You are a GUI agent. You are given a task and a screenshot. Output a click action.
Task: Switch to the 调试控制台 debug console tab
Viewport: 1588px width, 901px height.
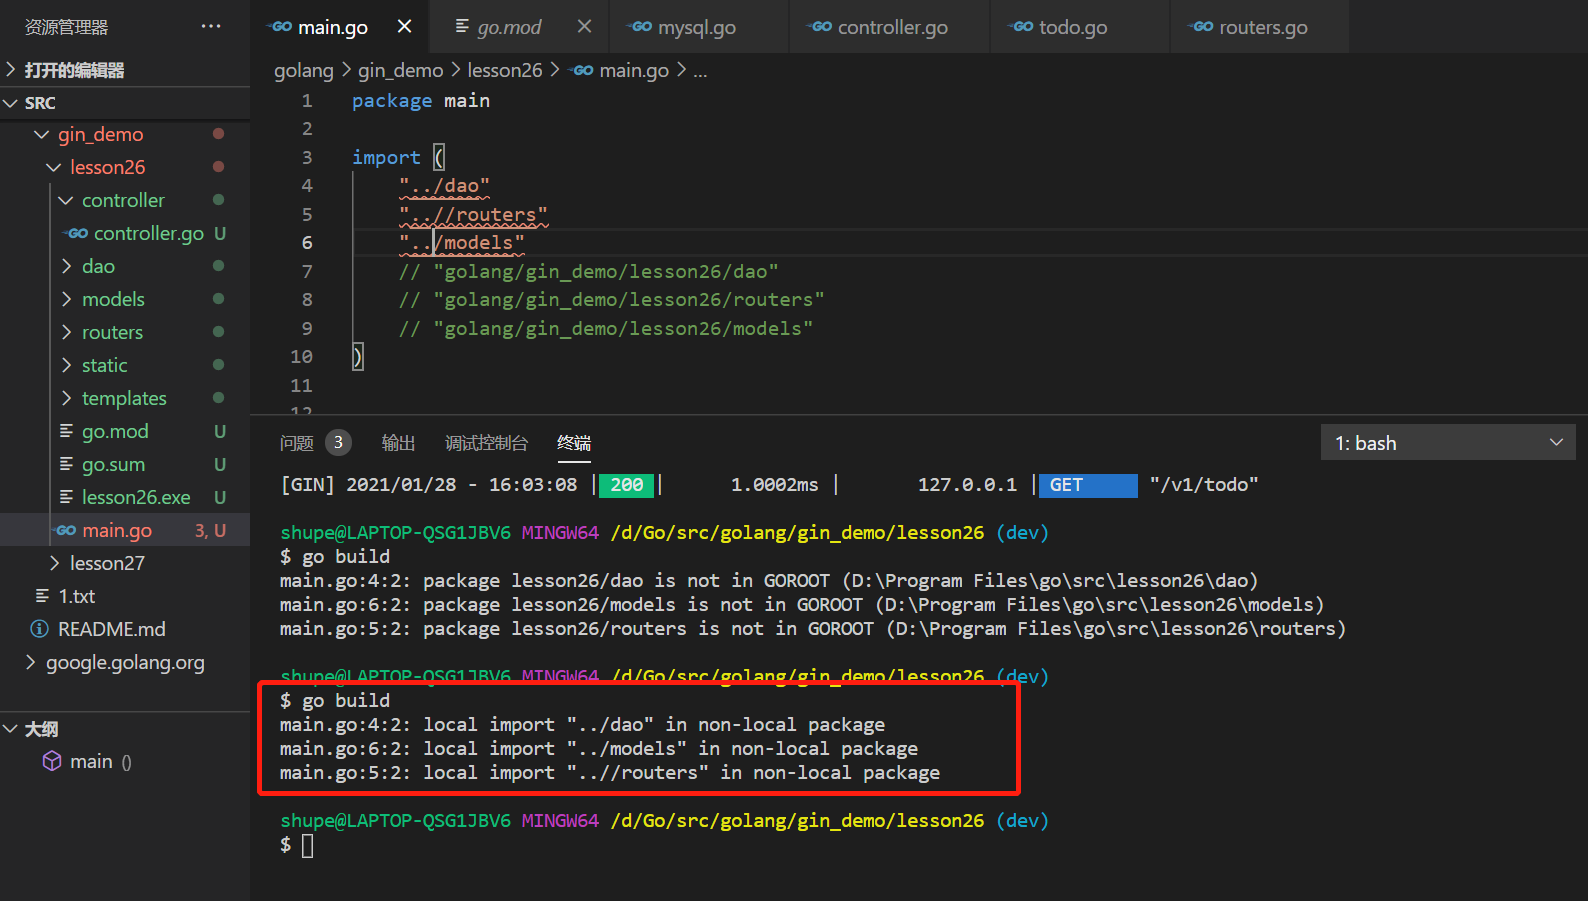click(486, 443)
